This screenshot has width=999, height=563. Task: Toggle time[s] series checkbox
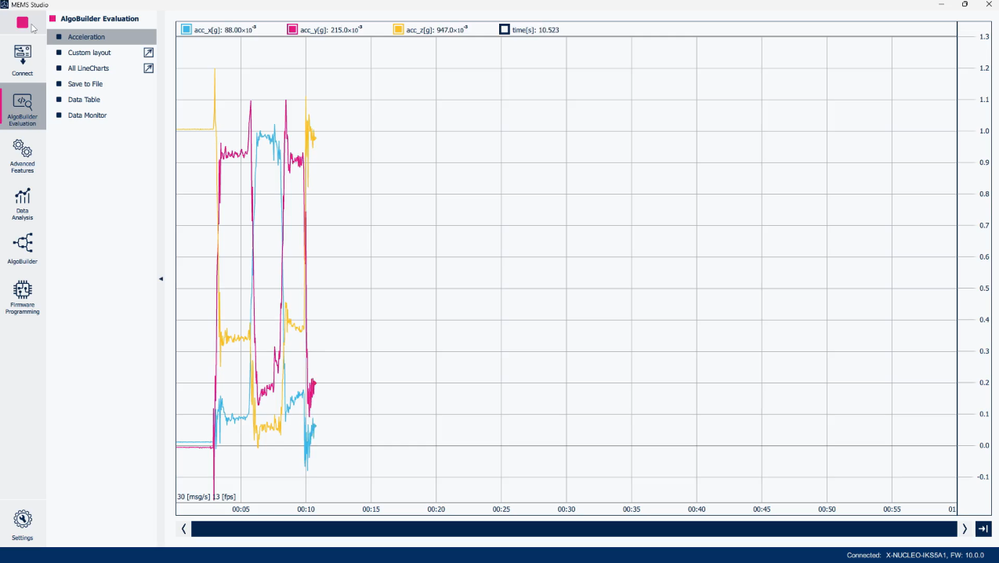(x=504, y=29)
